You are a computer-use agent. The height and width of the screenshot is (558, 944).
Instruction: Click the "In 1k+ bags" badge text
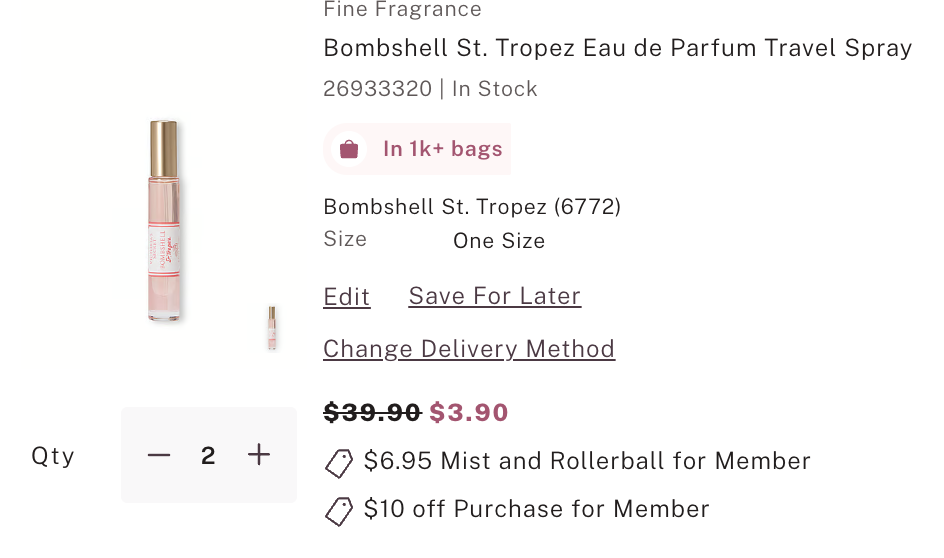442,149
